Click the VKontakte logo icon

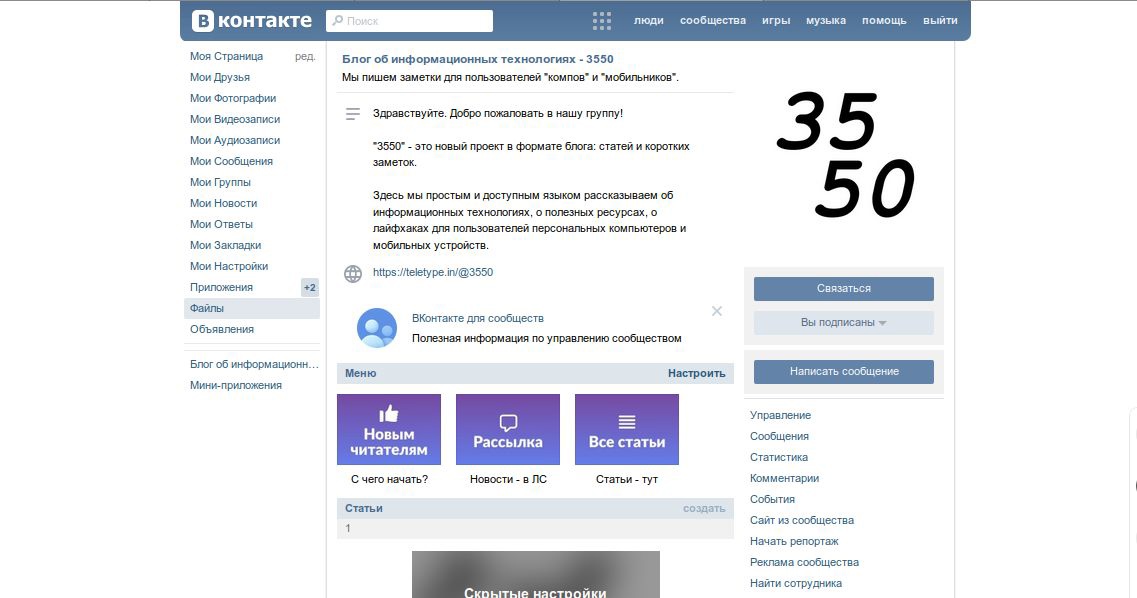pos(204,21)
